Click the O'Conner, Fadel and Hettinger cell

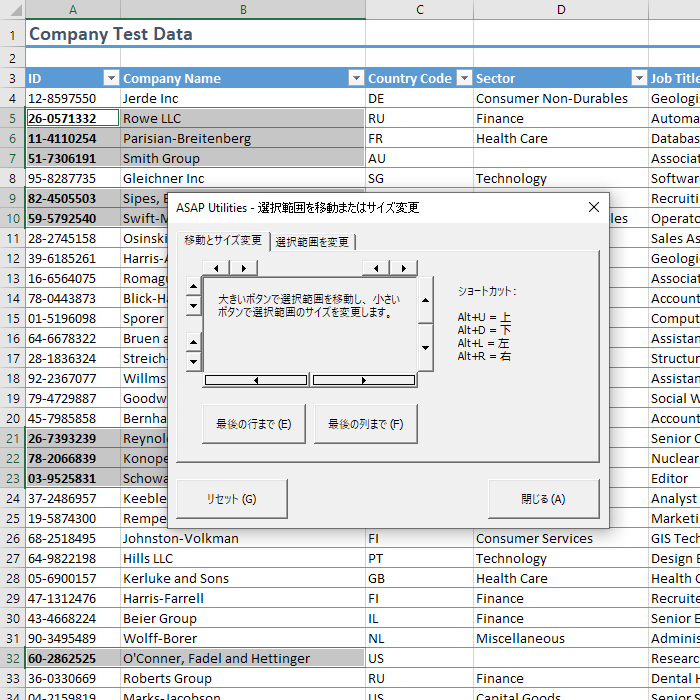point(243,658)
